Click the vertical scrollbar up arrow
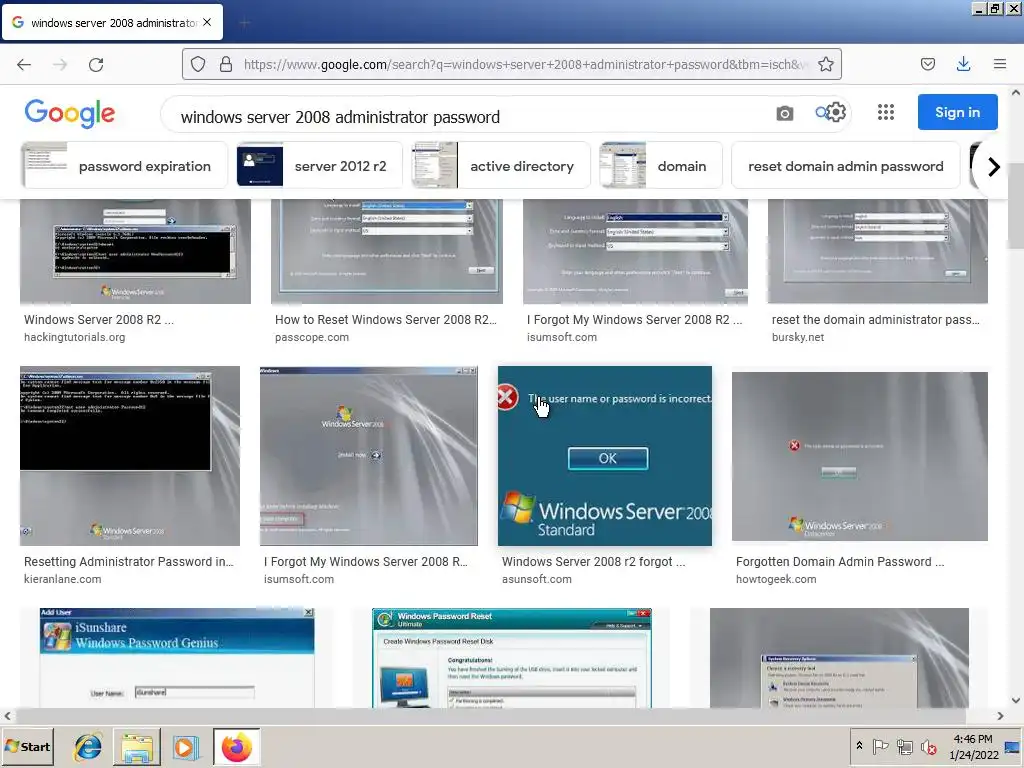 pos(1016,92)
